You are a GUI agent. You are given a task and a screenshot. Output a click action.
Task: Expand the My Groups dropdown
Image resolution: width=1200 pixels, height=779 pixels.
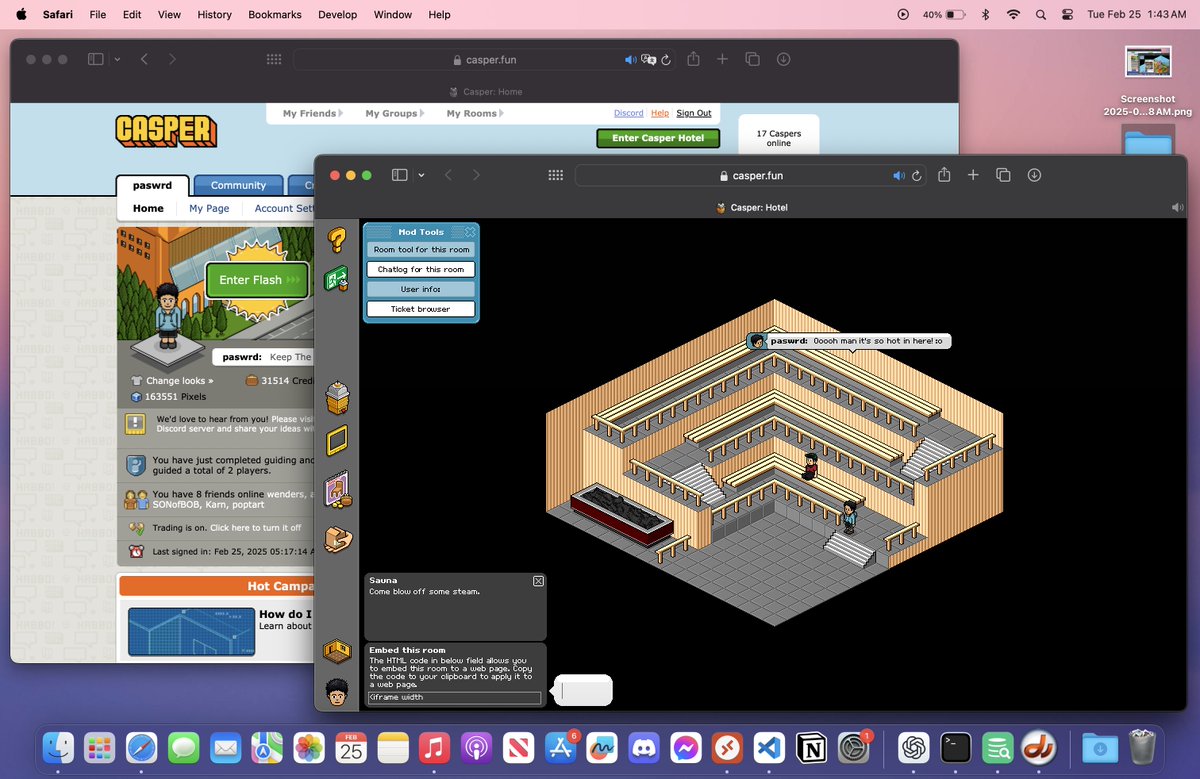point(394,113)
